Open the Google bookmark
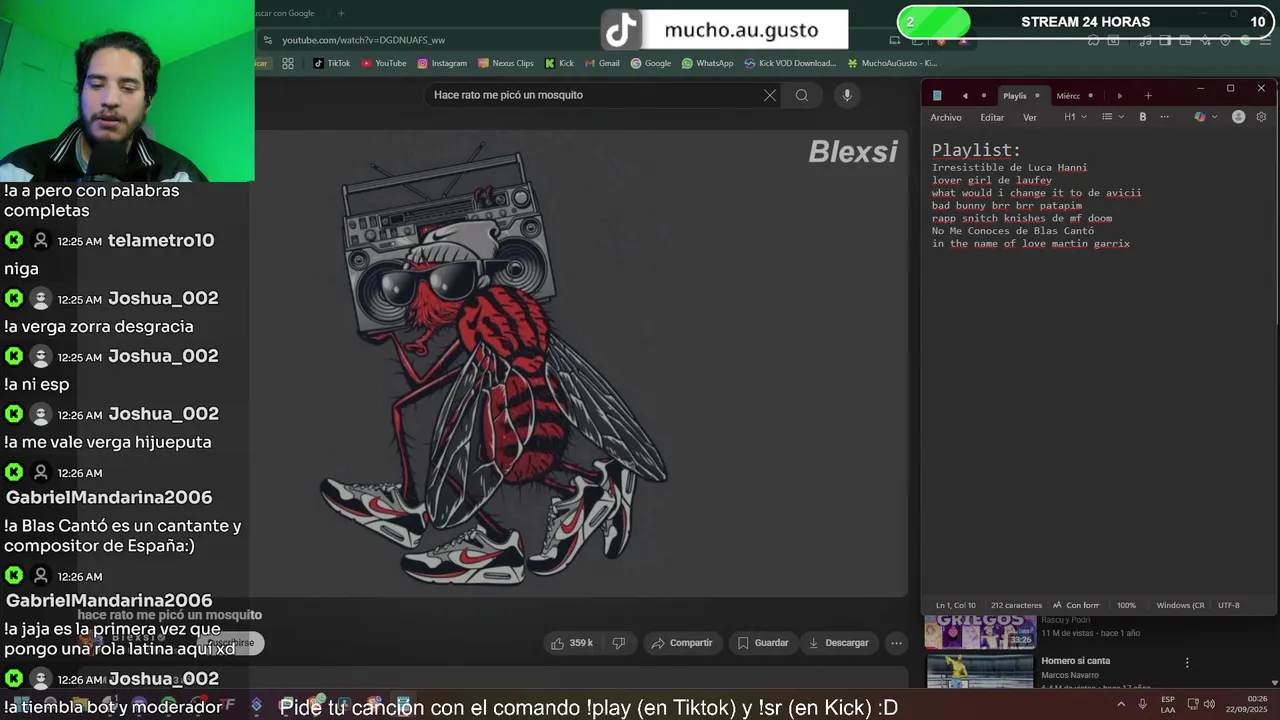Viewport: 1280px width, 720px height. pyautogui.click(x=651, y=63)
